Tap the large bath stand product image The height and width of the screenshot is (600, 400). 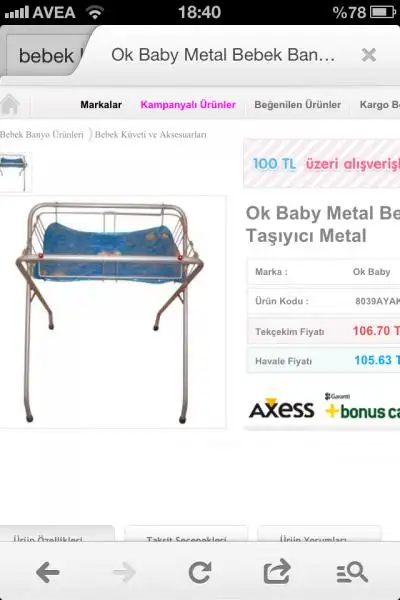point(113,312)
